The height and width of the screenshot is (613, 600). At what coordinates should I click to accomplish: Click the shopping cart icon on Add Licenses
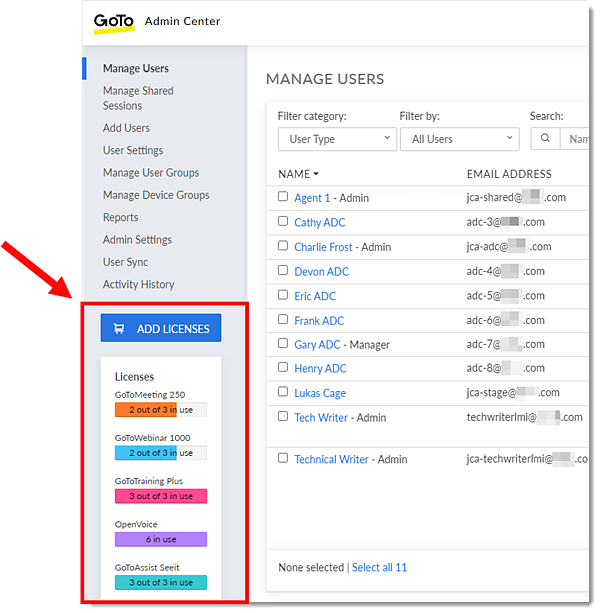120,328
